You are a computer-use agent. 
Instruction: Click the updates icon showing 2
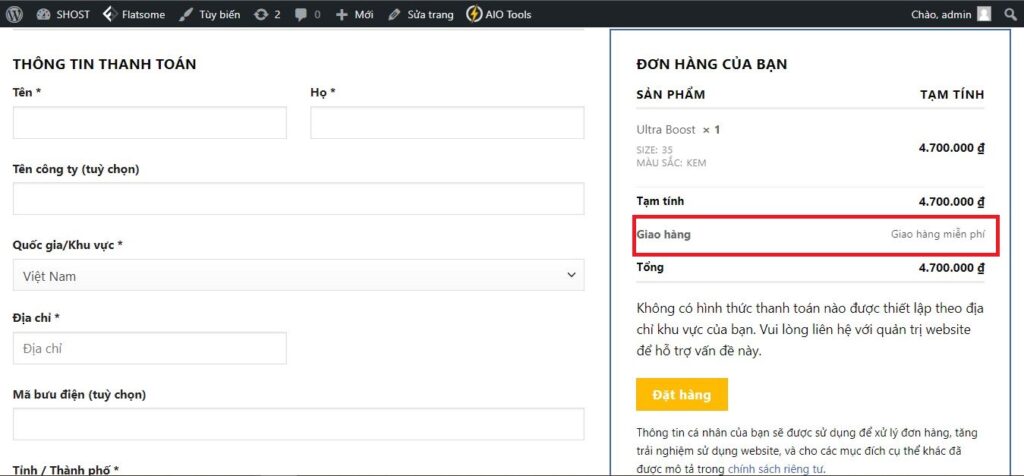tap(261, 15)
